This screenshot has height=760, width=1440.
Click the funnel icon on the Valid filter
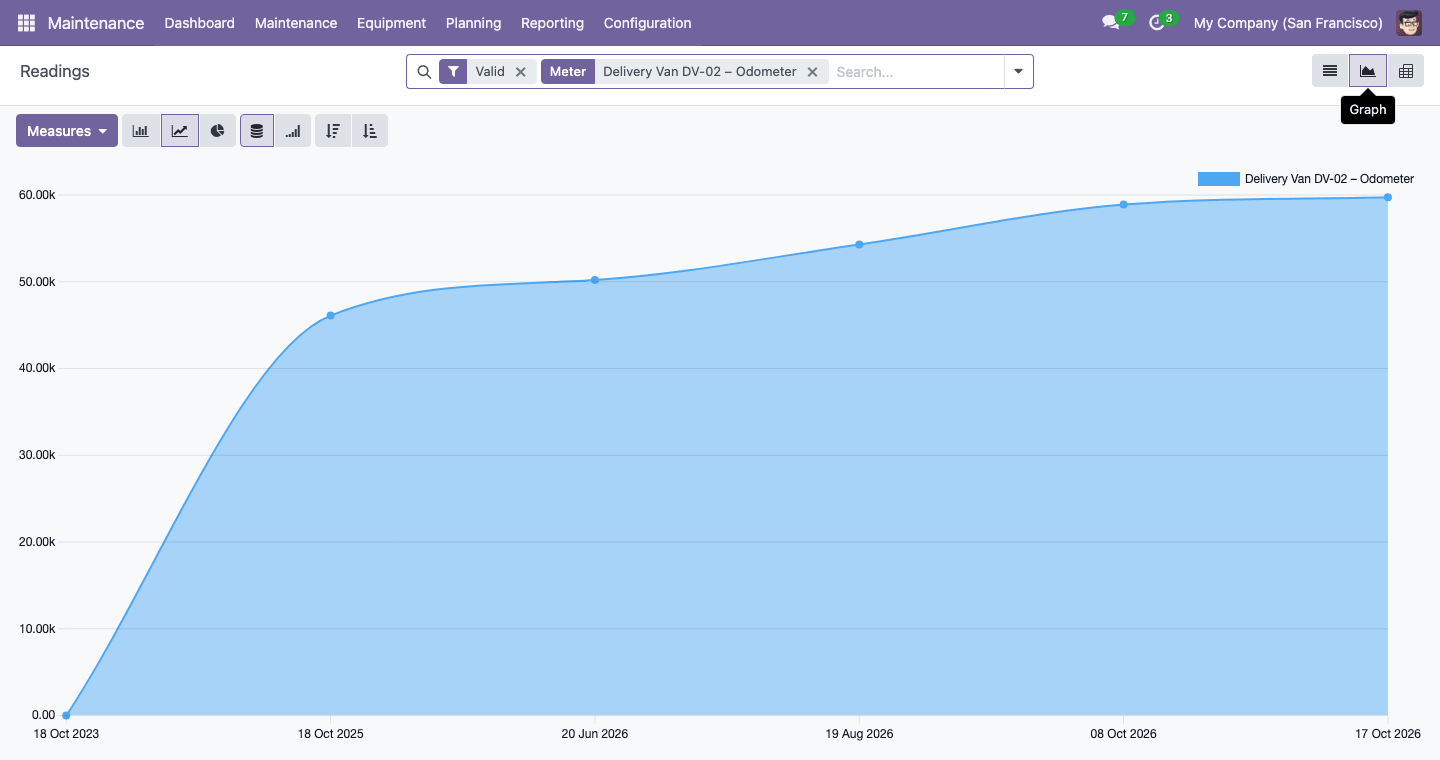pos(453,72)
